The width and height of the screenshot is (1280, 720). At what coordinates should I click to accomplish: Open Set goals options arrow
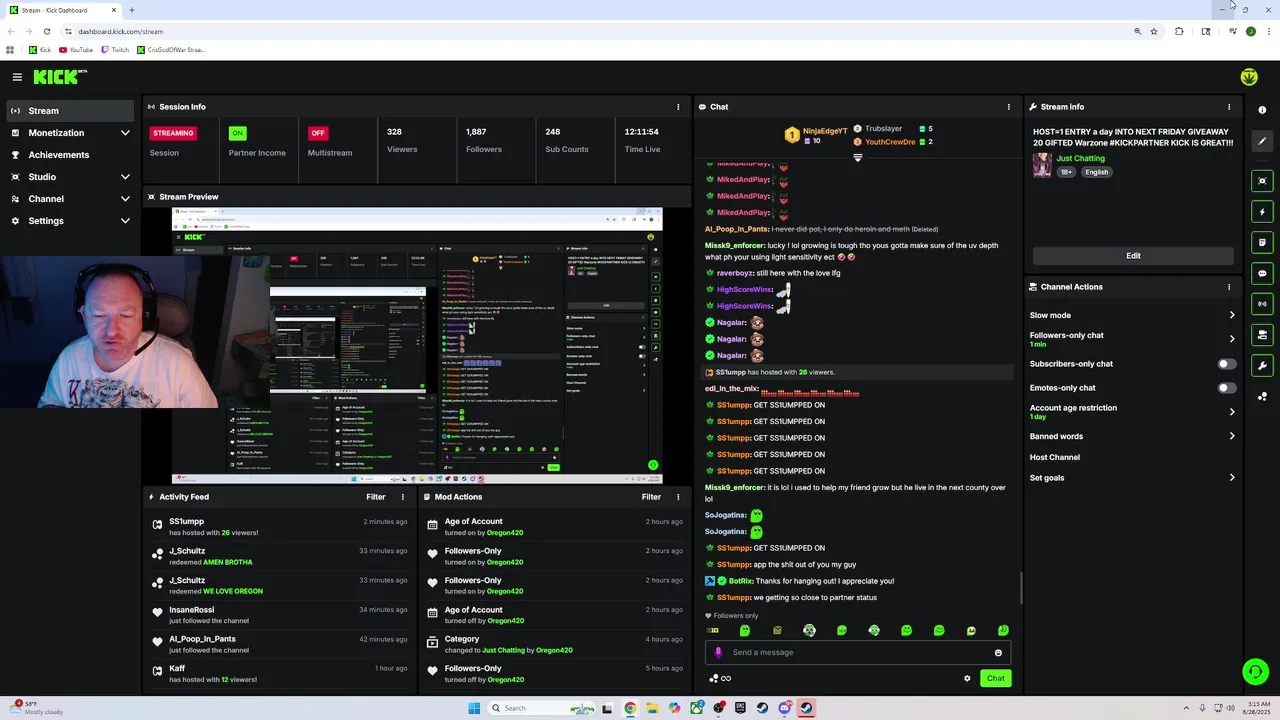point(1232,478)
